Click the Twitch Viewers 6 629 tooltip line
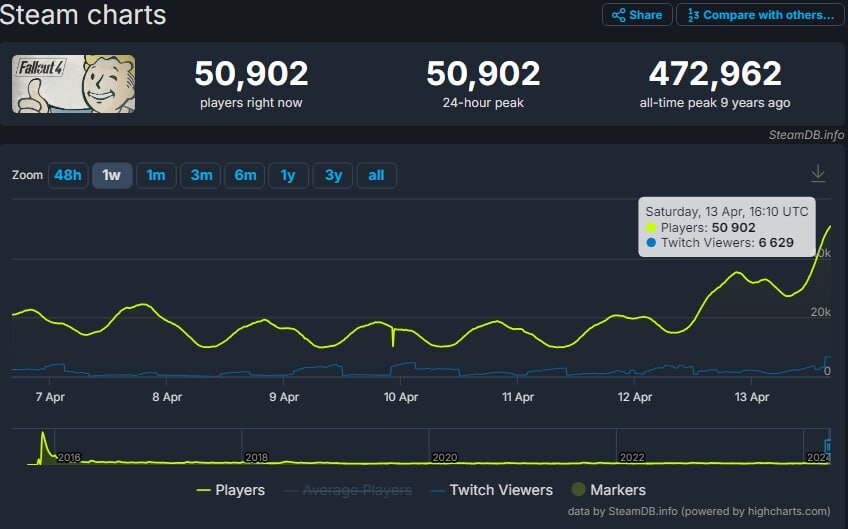Viewport: 848px width, 529px height. (720, 242)
